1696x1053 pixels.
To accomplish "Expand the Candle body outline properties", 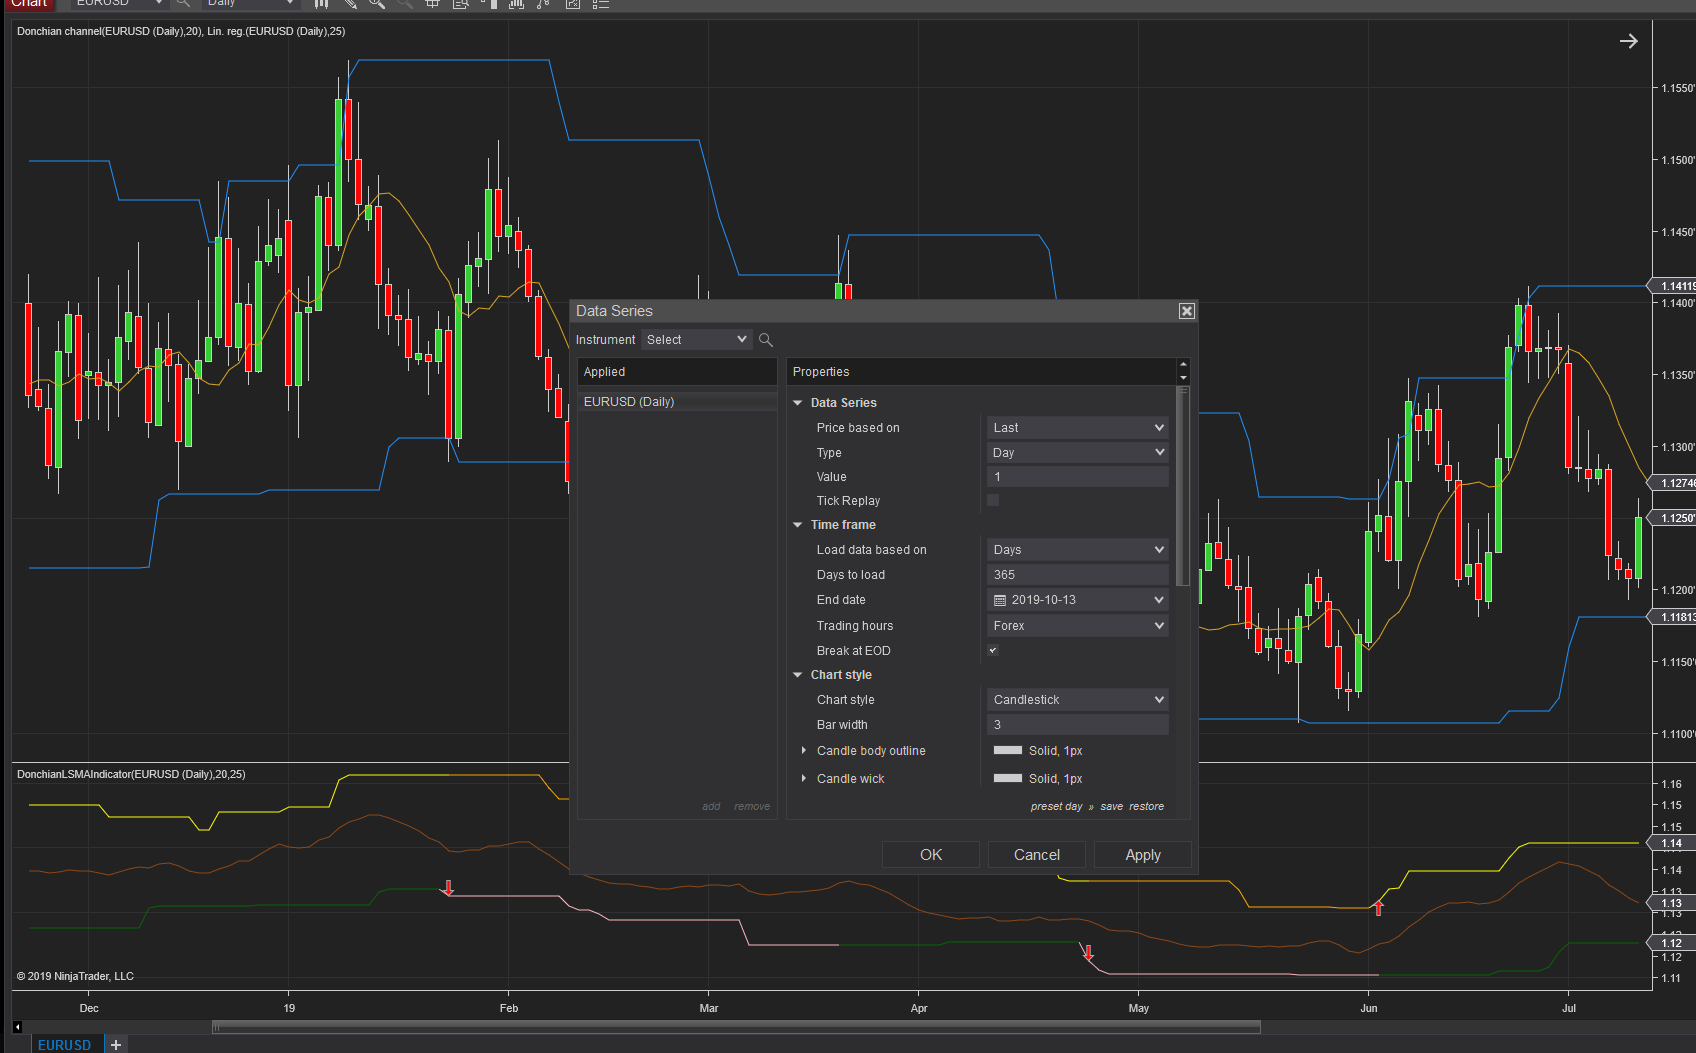I will coord(804,750).
